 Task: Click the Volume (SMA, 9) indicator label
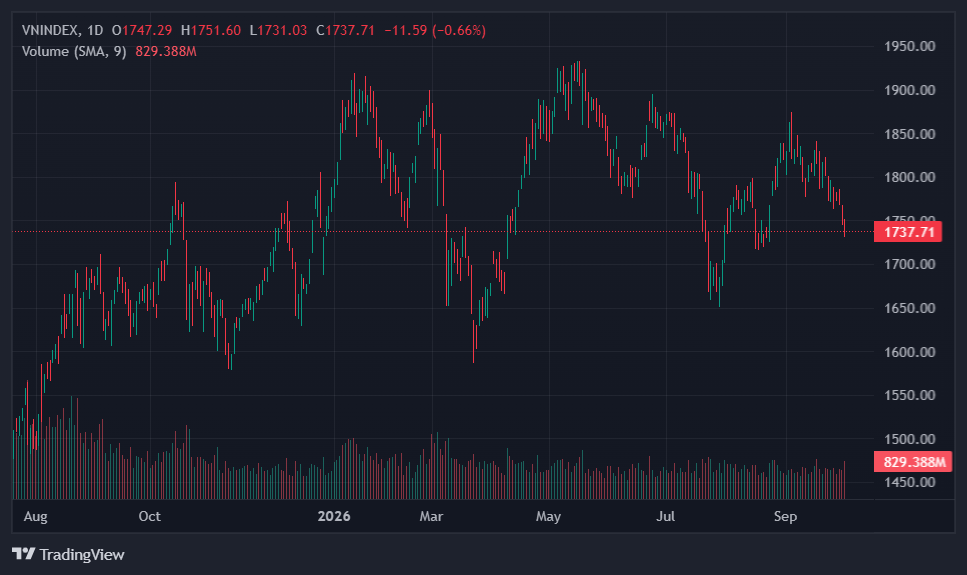click(74, 51)
